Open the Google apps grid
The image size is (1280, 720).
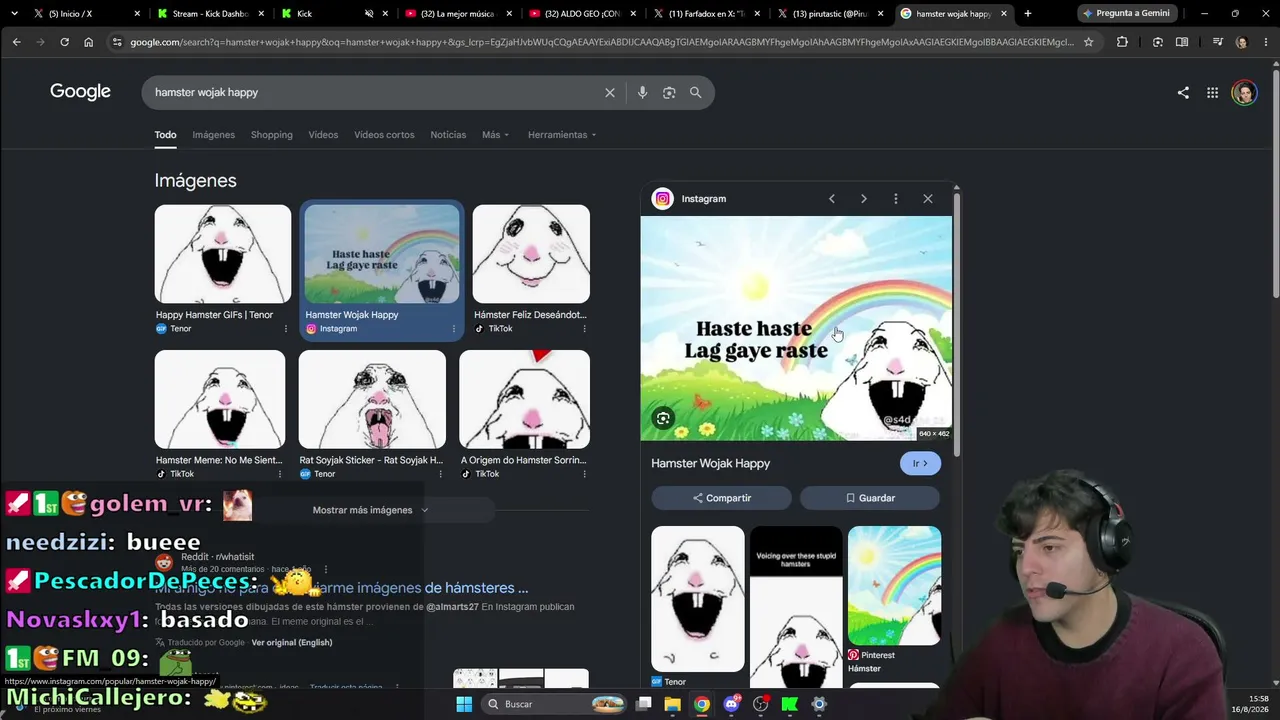click(1212, 93)
